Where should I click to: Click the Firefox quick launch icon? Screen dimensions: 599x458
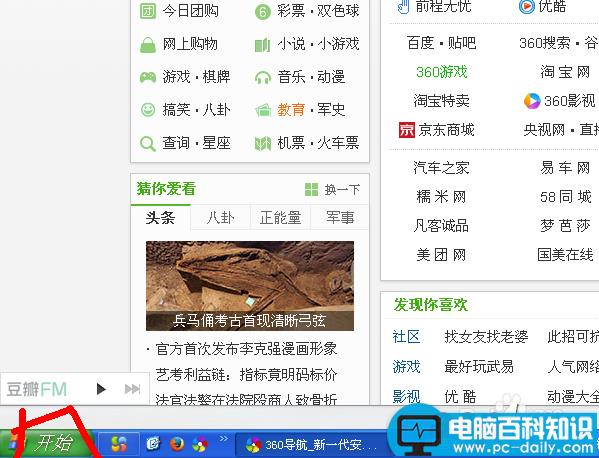point(176,444)
